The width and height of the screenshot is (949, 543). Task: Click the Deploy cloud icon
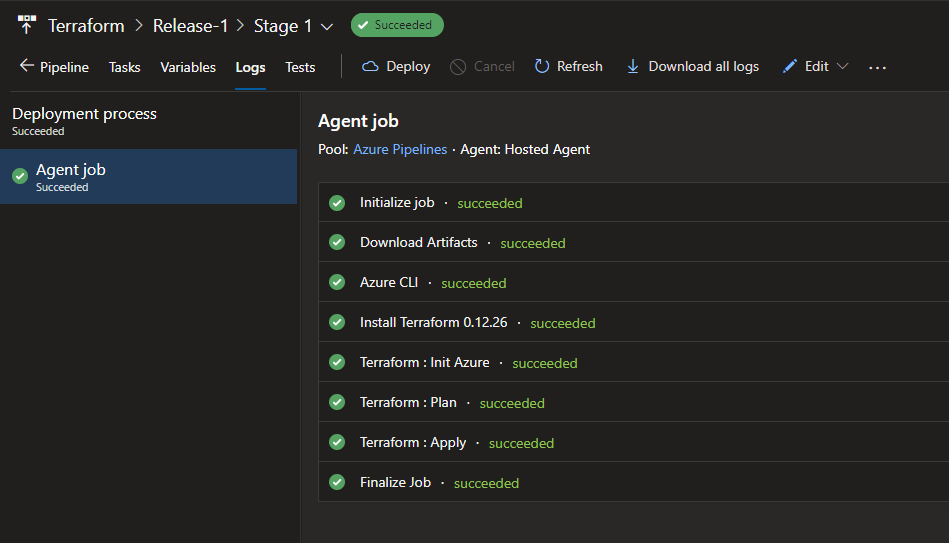370,67
